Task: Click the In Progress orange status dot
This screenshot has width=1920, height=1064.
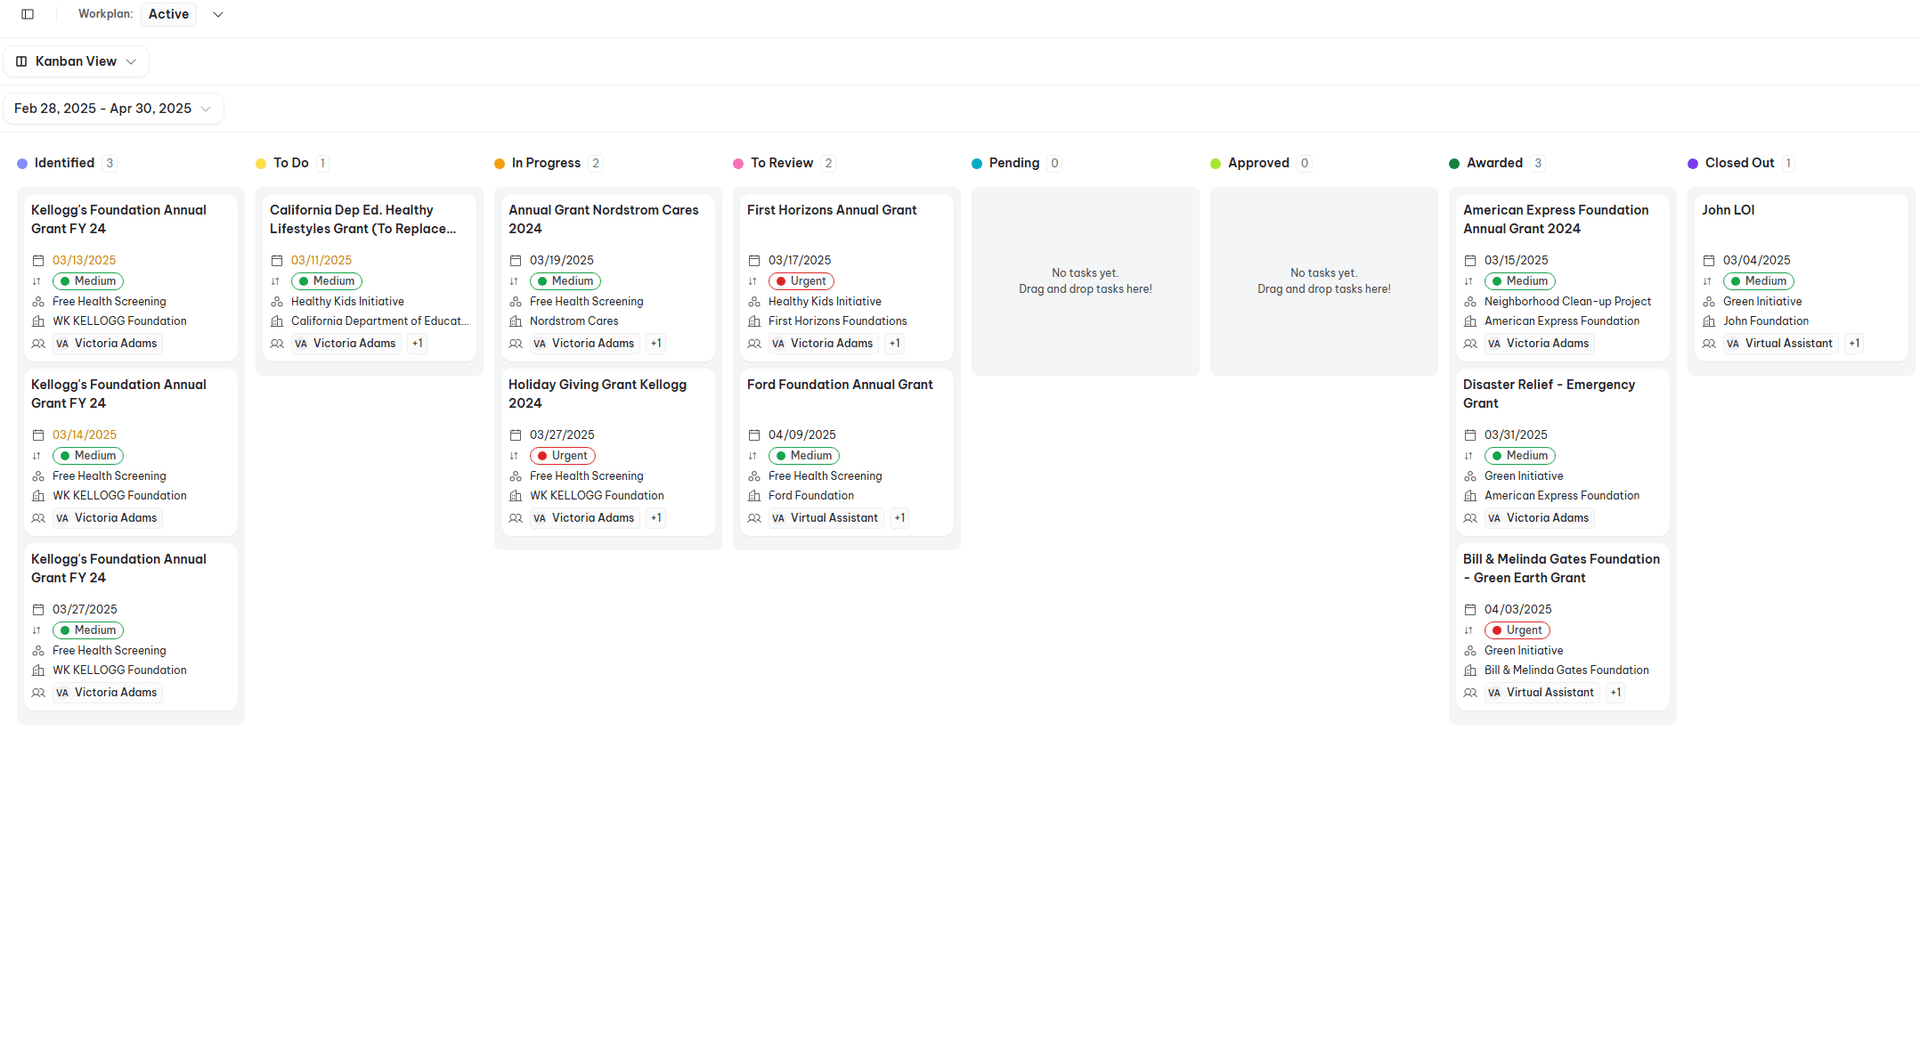Action: [499, 164]
